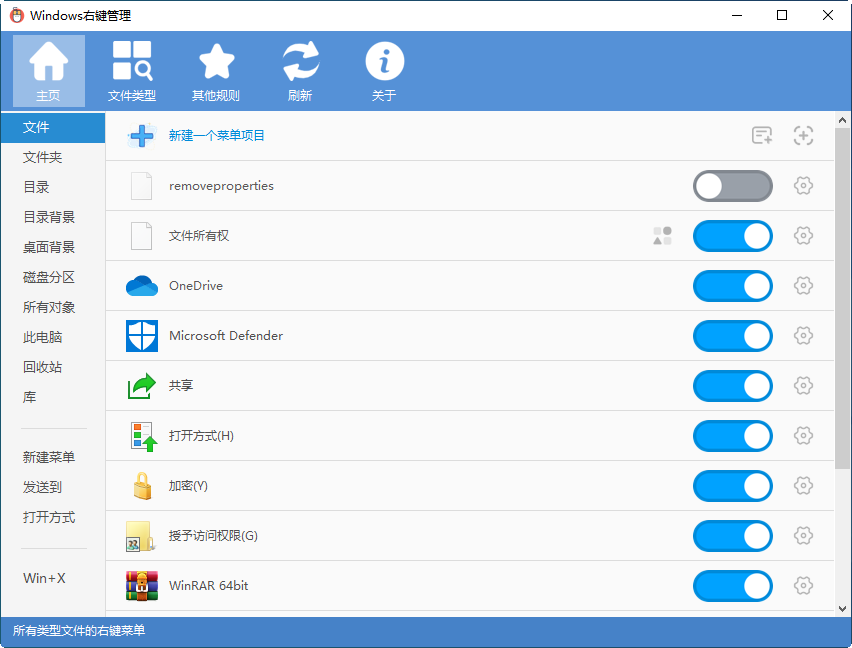Open the 主页 home toolbar icon
The width and height of the screenshot is (852, 648).
coord(49,71)
